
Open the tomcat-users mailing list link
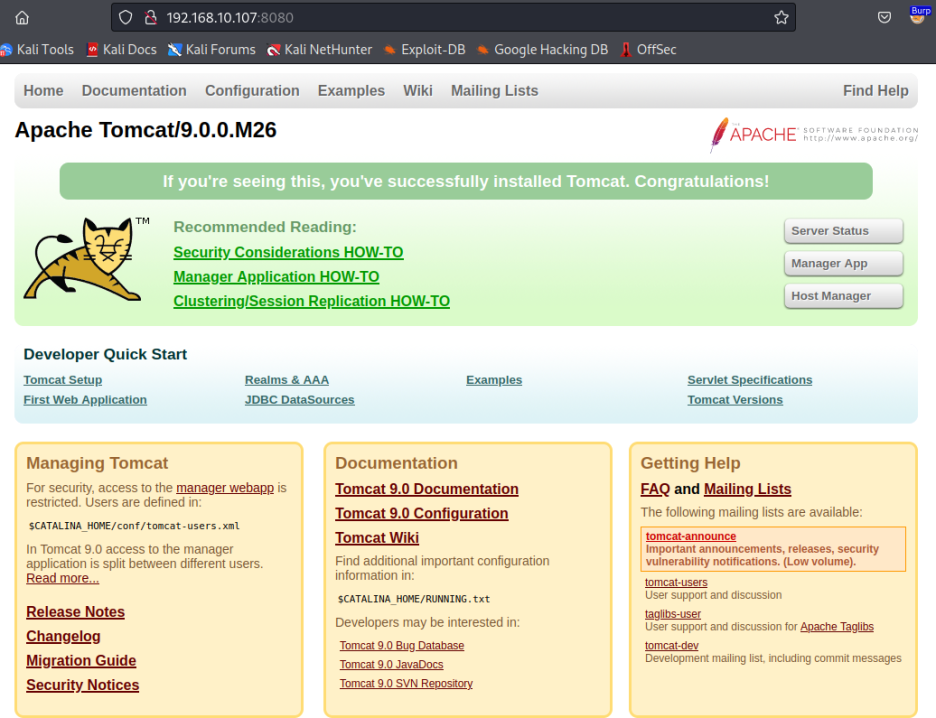click(676, 583)
